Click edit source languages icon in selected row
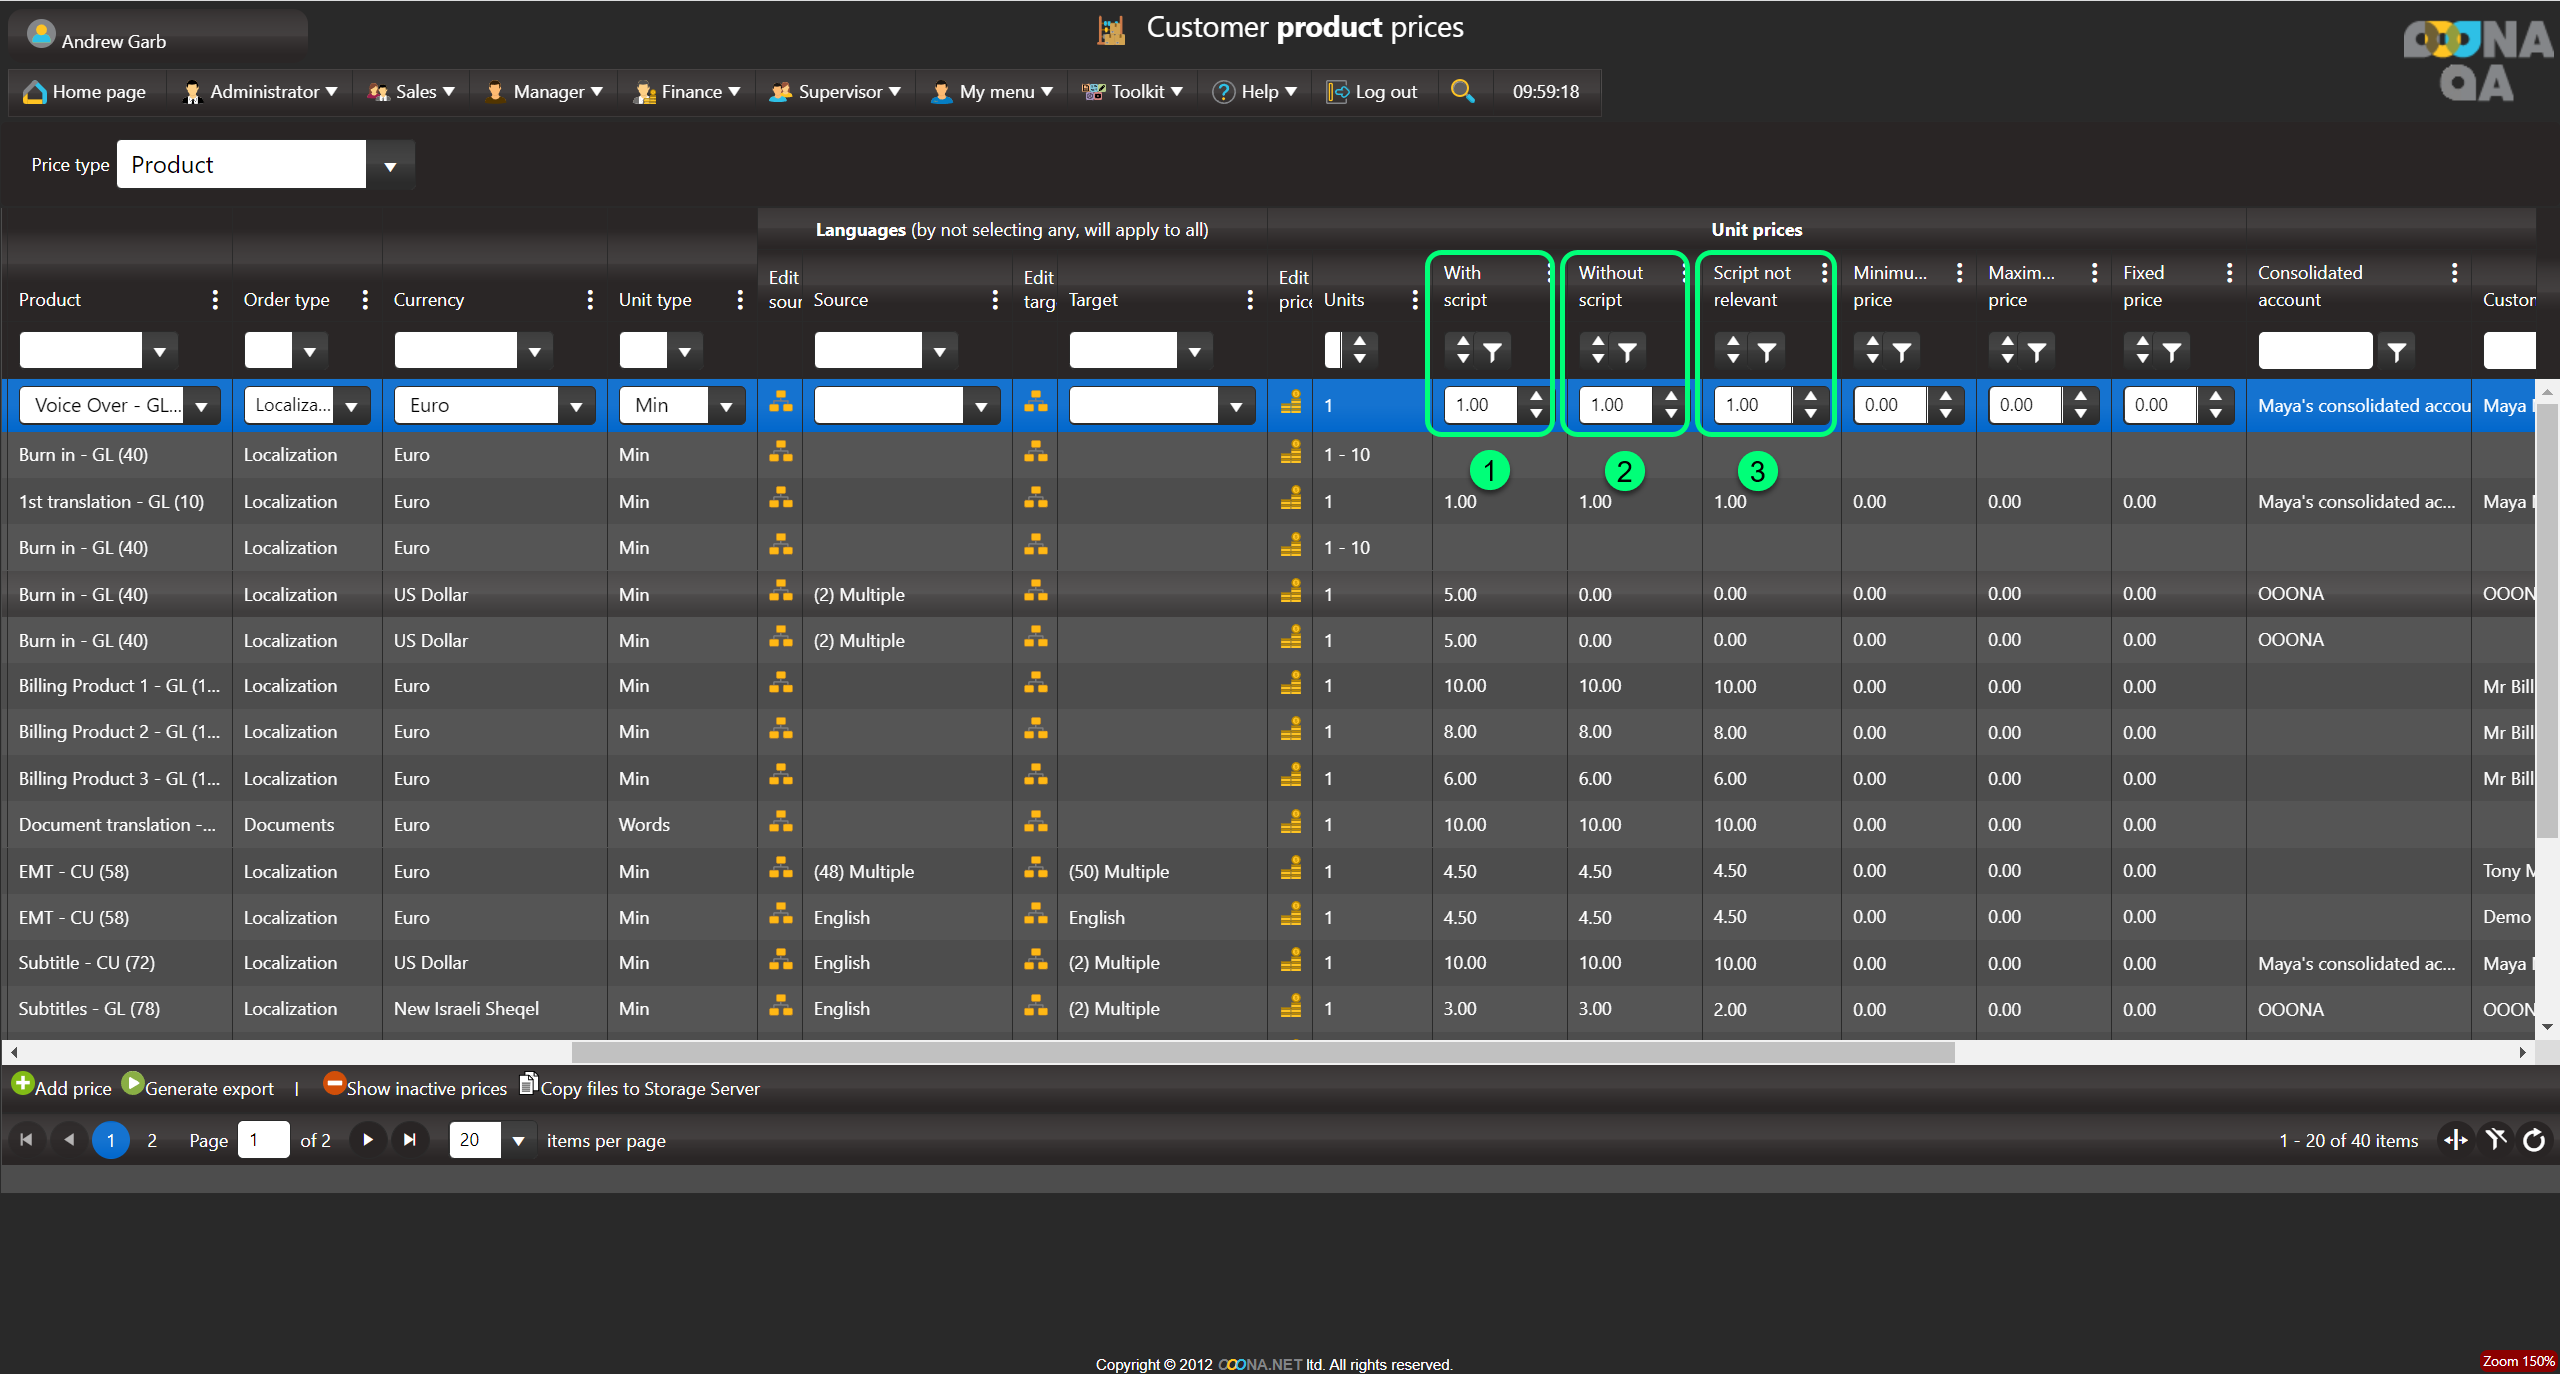 pos(781,404)
